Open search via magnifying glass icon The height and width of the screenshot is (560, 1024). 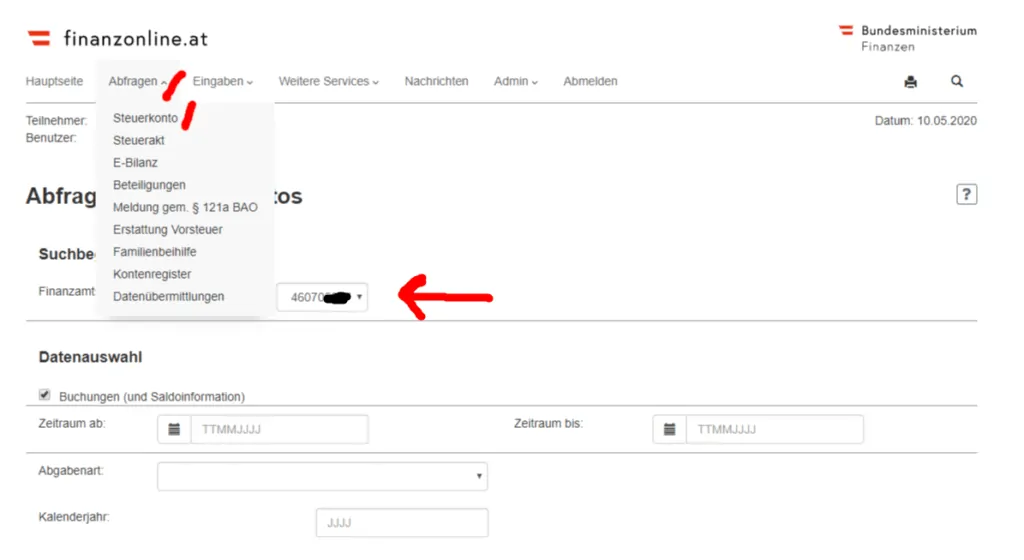pos(957,82)
